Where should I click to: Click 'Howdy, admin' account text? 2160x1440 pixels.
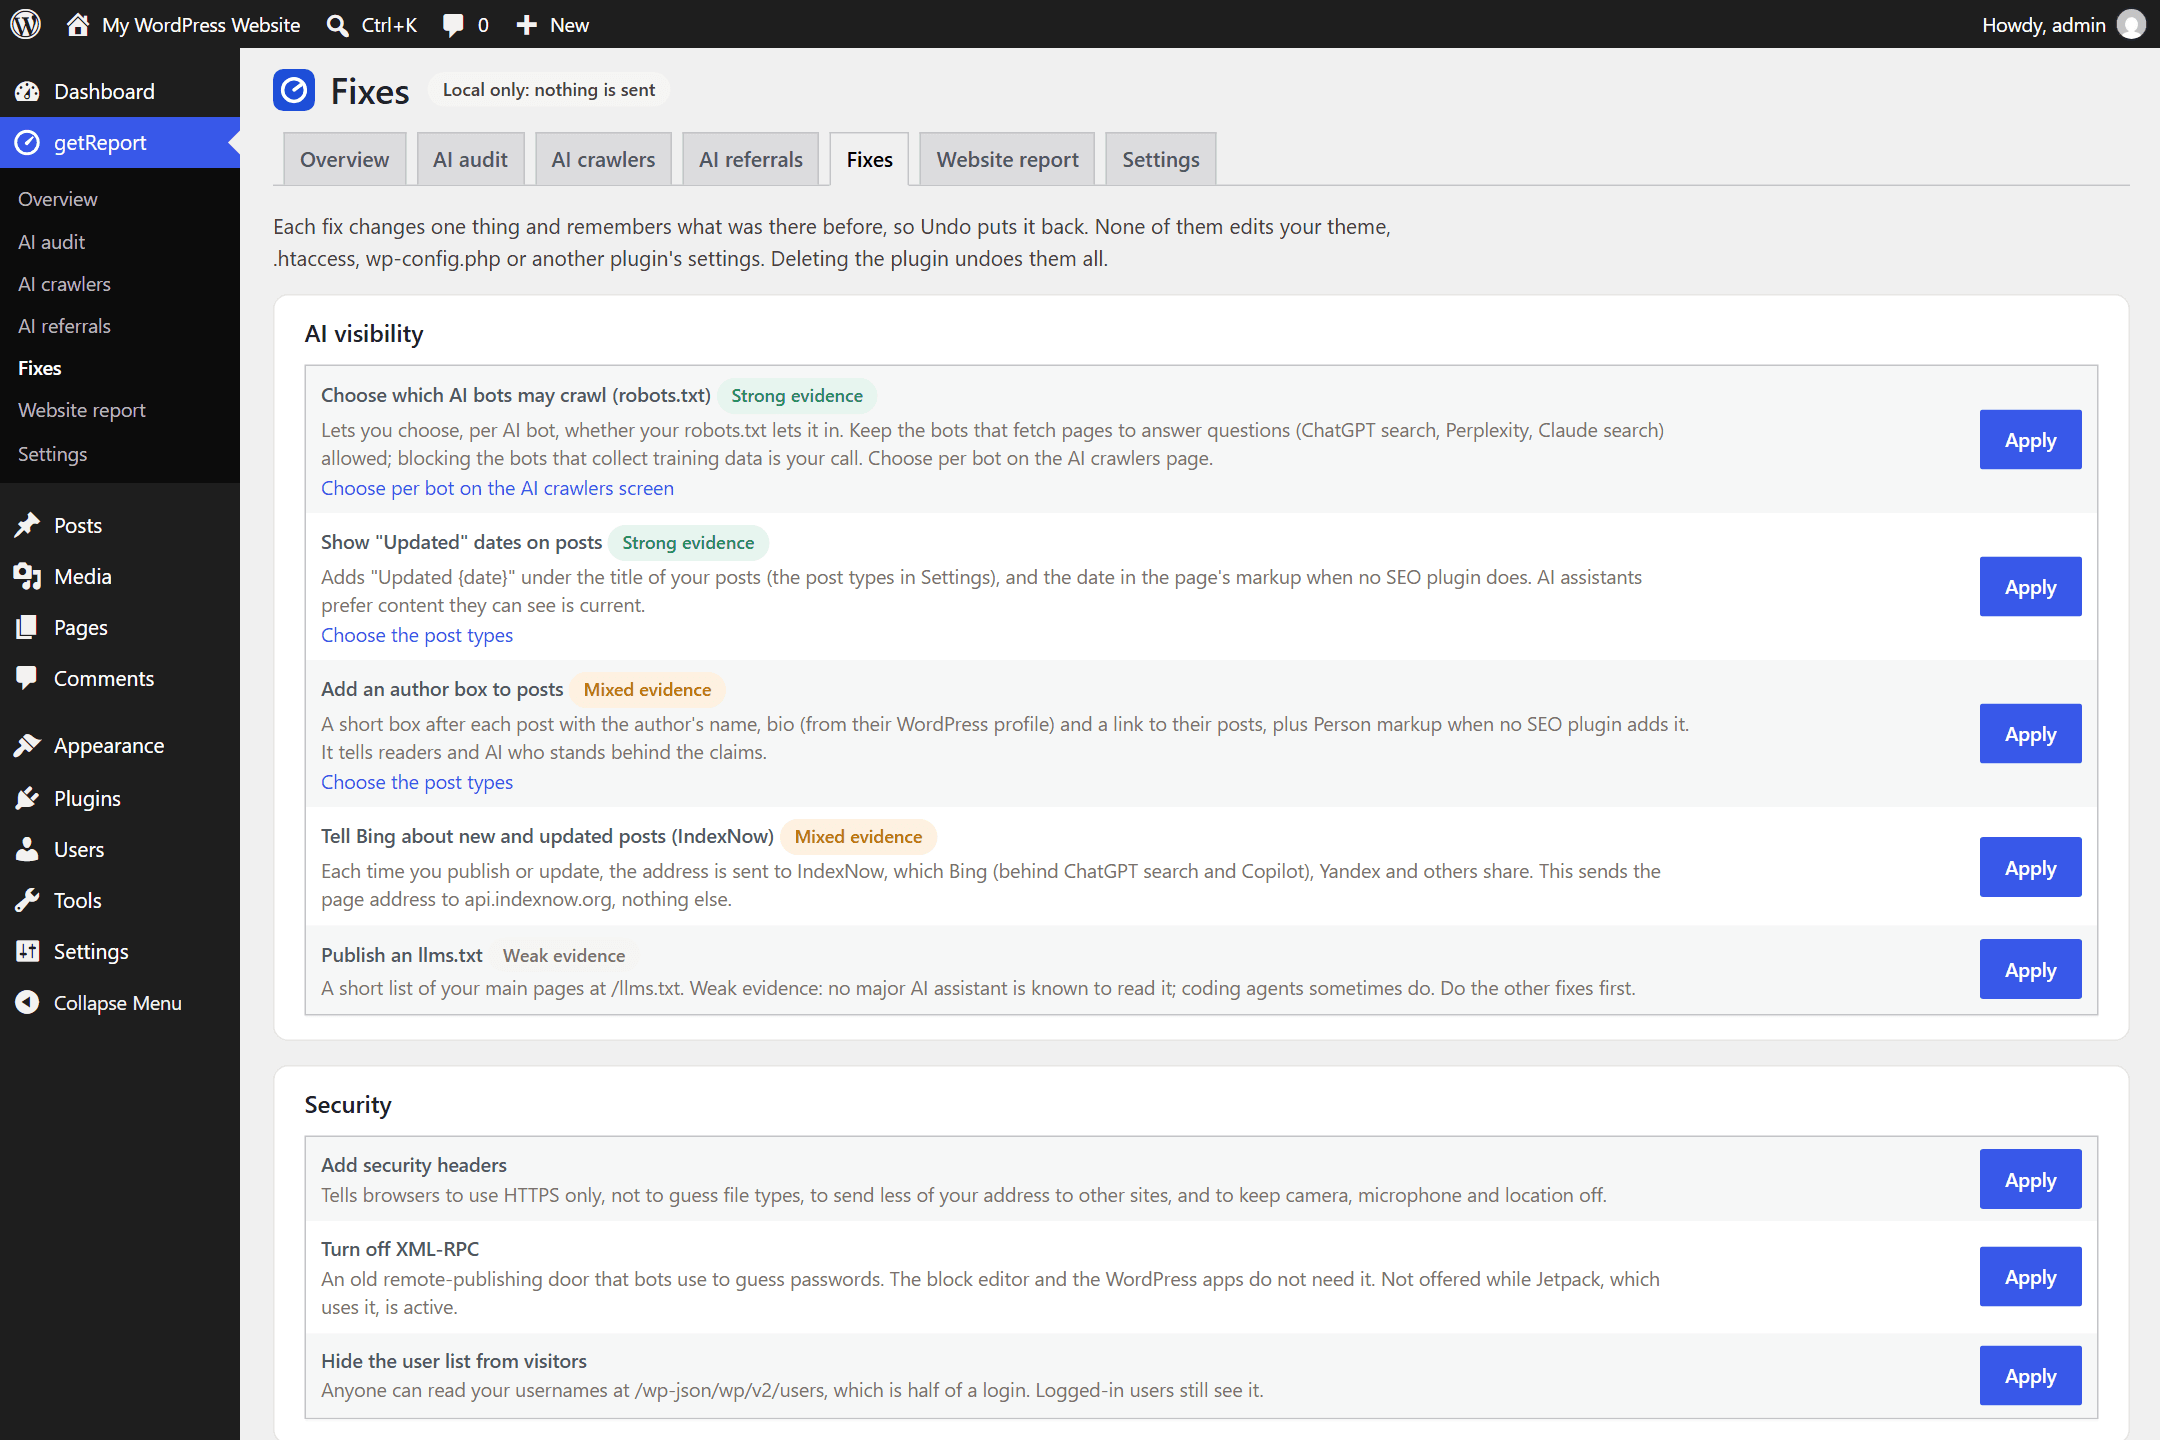click(x=2044, y=25)
